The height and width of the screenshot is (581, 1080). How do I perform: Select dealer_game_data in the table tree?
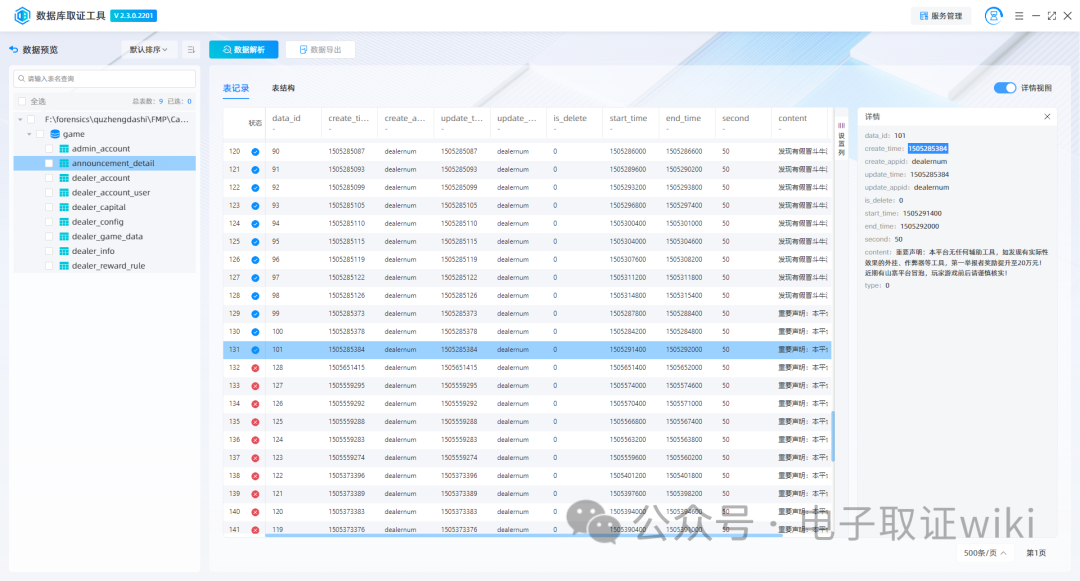click(x=107, y=236)
